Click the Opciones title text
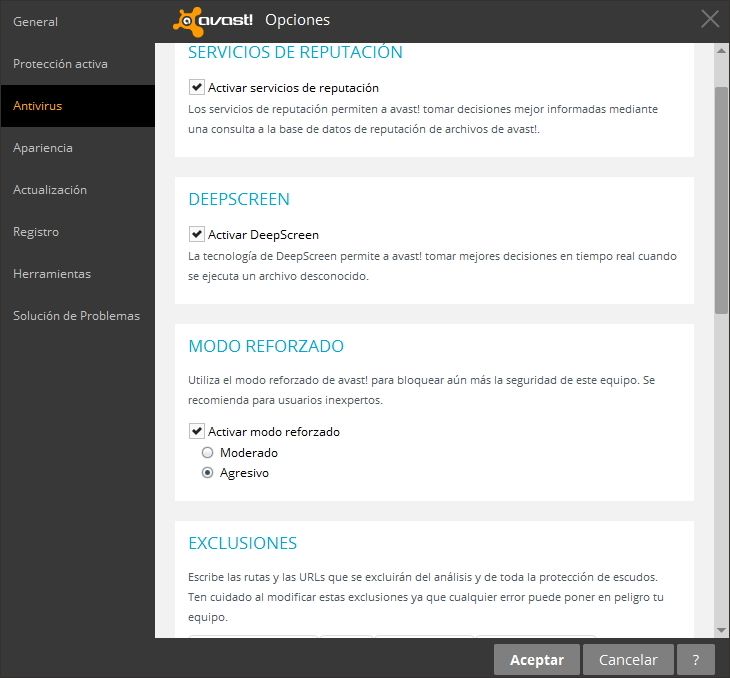 (297, 20)
